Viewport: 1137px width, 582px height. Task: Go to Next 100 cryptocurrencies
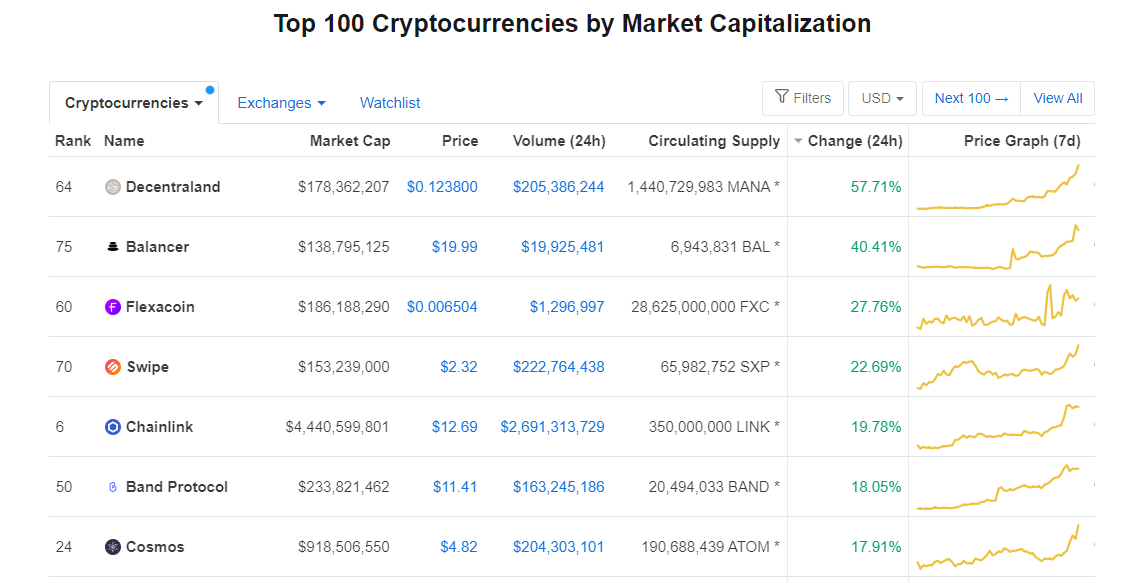(971, 99)
